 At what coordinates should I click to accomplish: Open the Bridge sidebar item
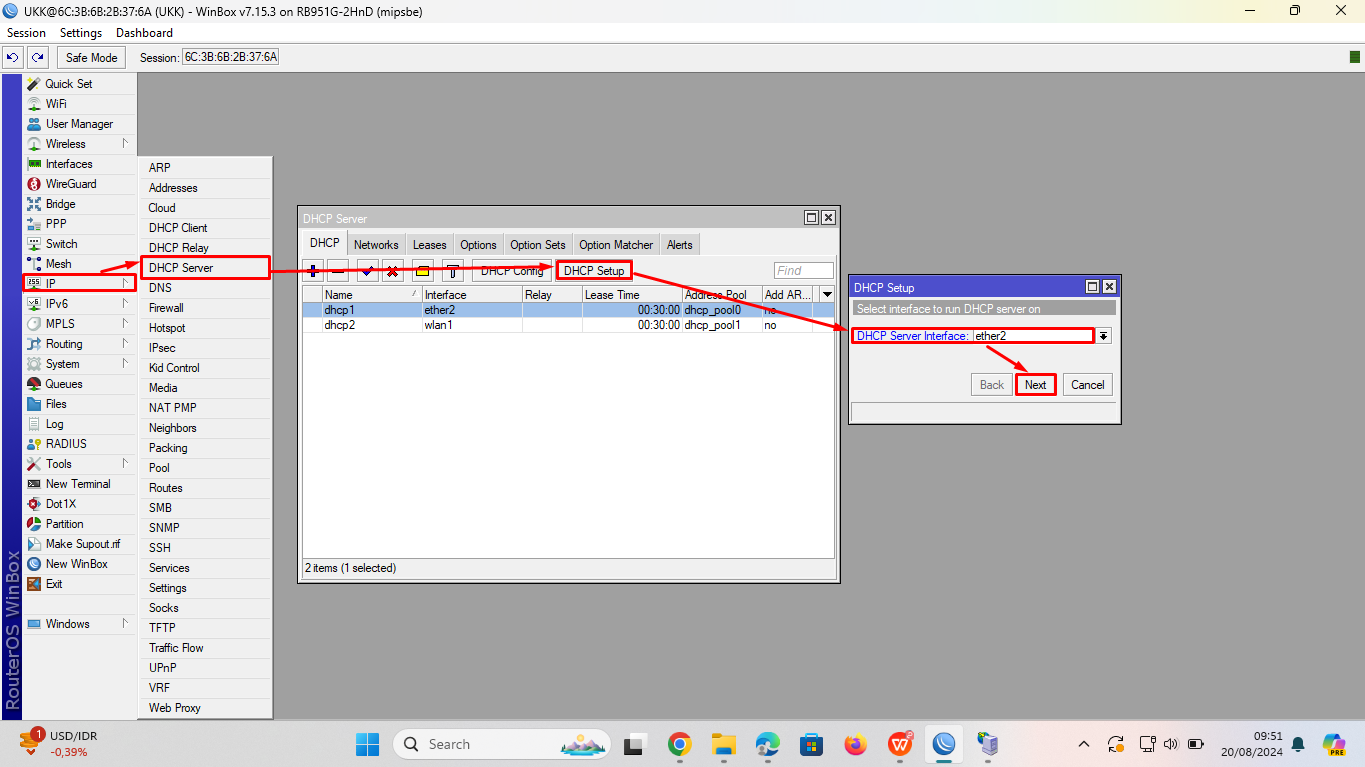pyautogui.click(x=60, y=204)
